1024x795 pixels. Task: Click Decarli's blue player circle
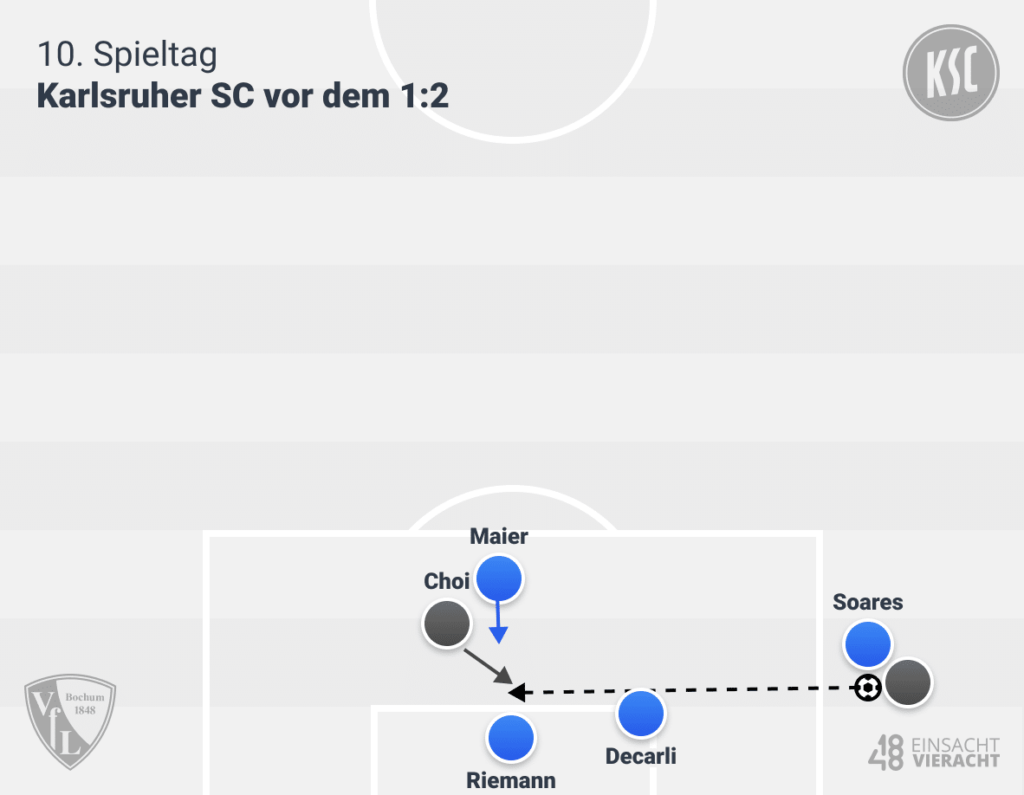(640, 714)
